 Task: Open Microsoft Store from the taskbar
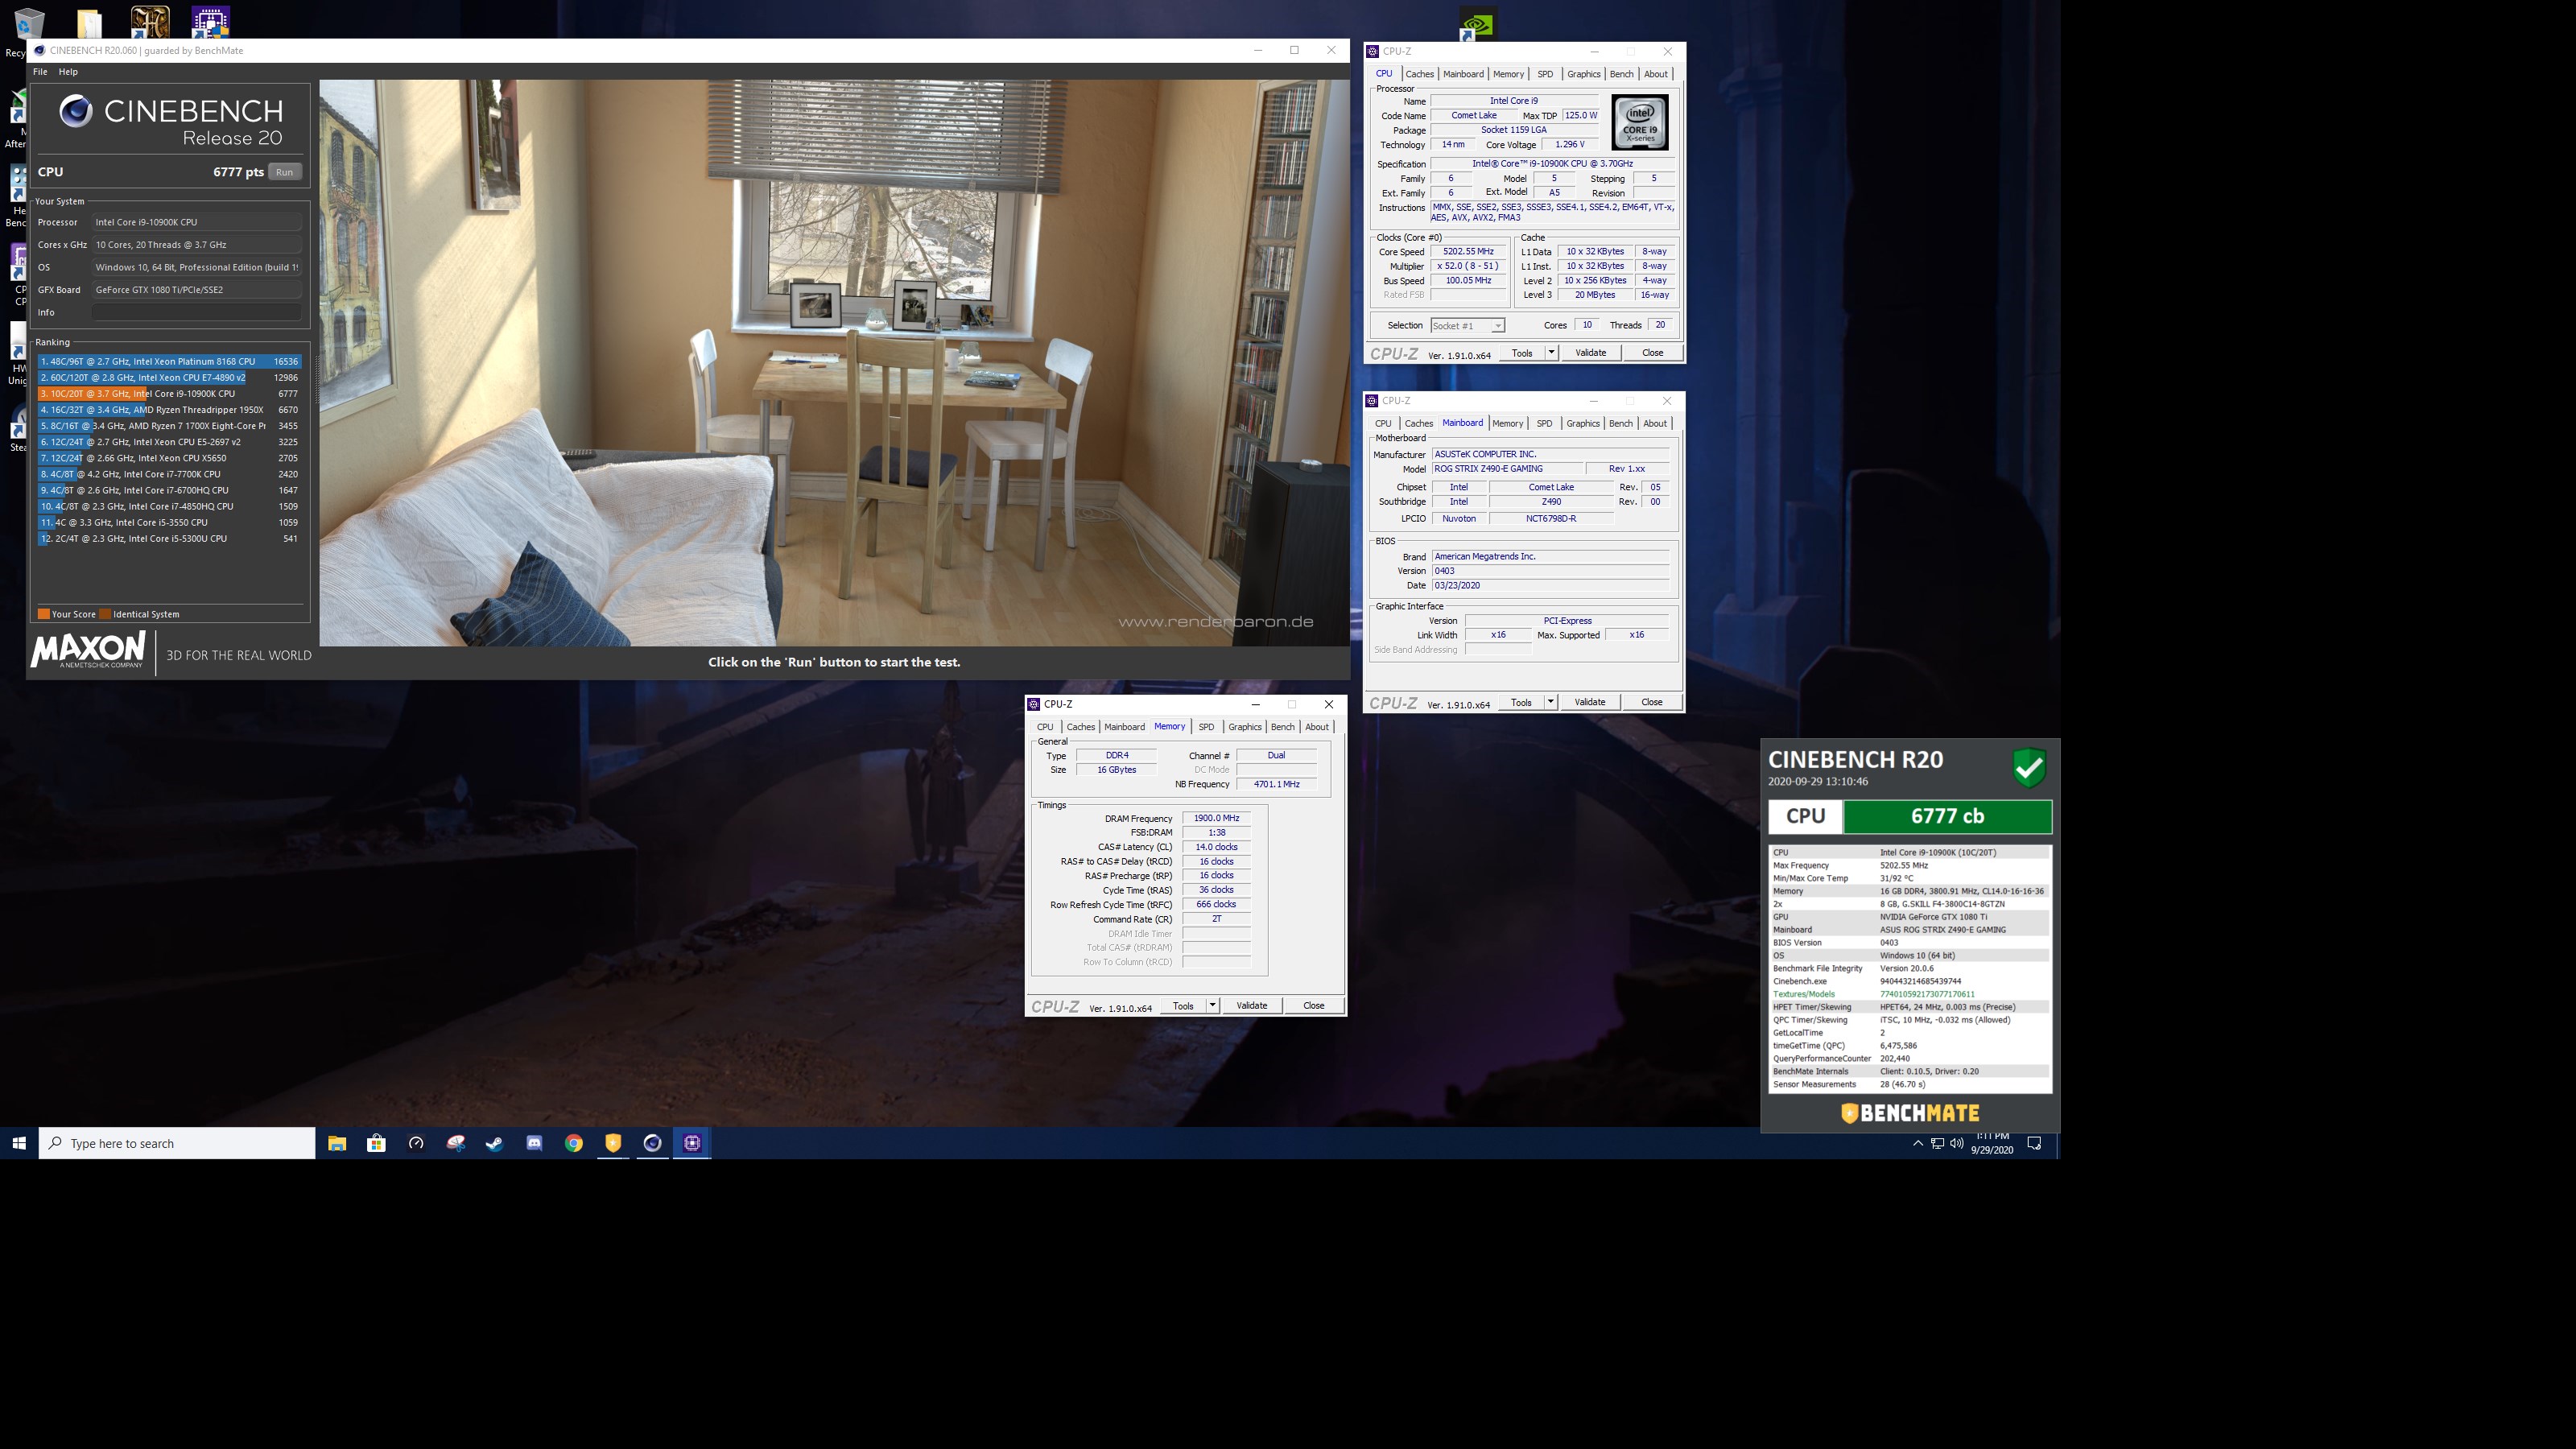tap(376, 1143)
